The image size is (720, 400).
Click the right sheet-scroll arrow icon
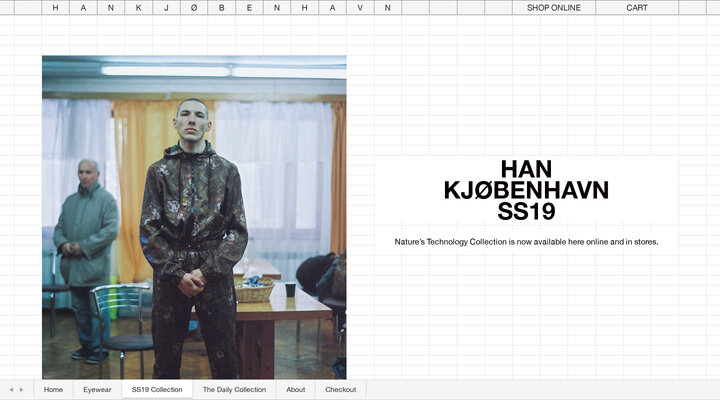click(21, 390)
